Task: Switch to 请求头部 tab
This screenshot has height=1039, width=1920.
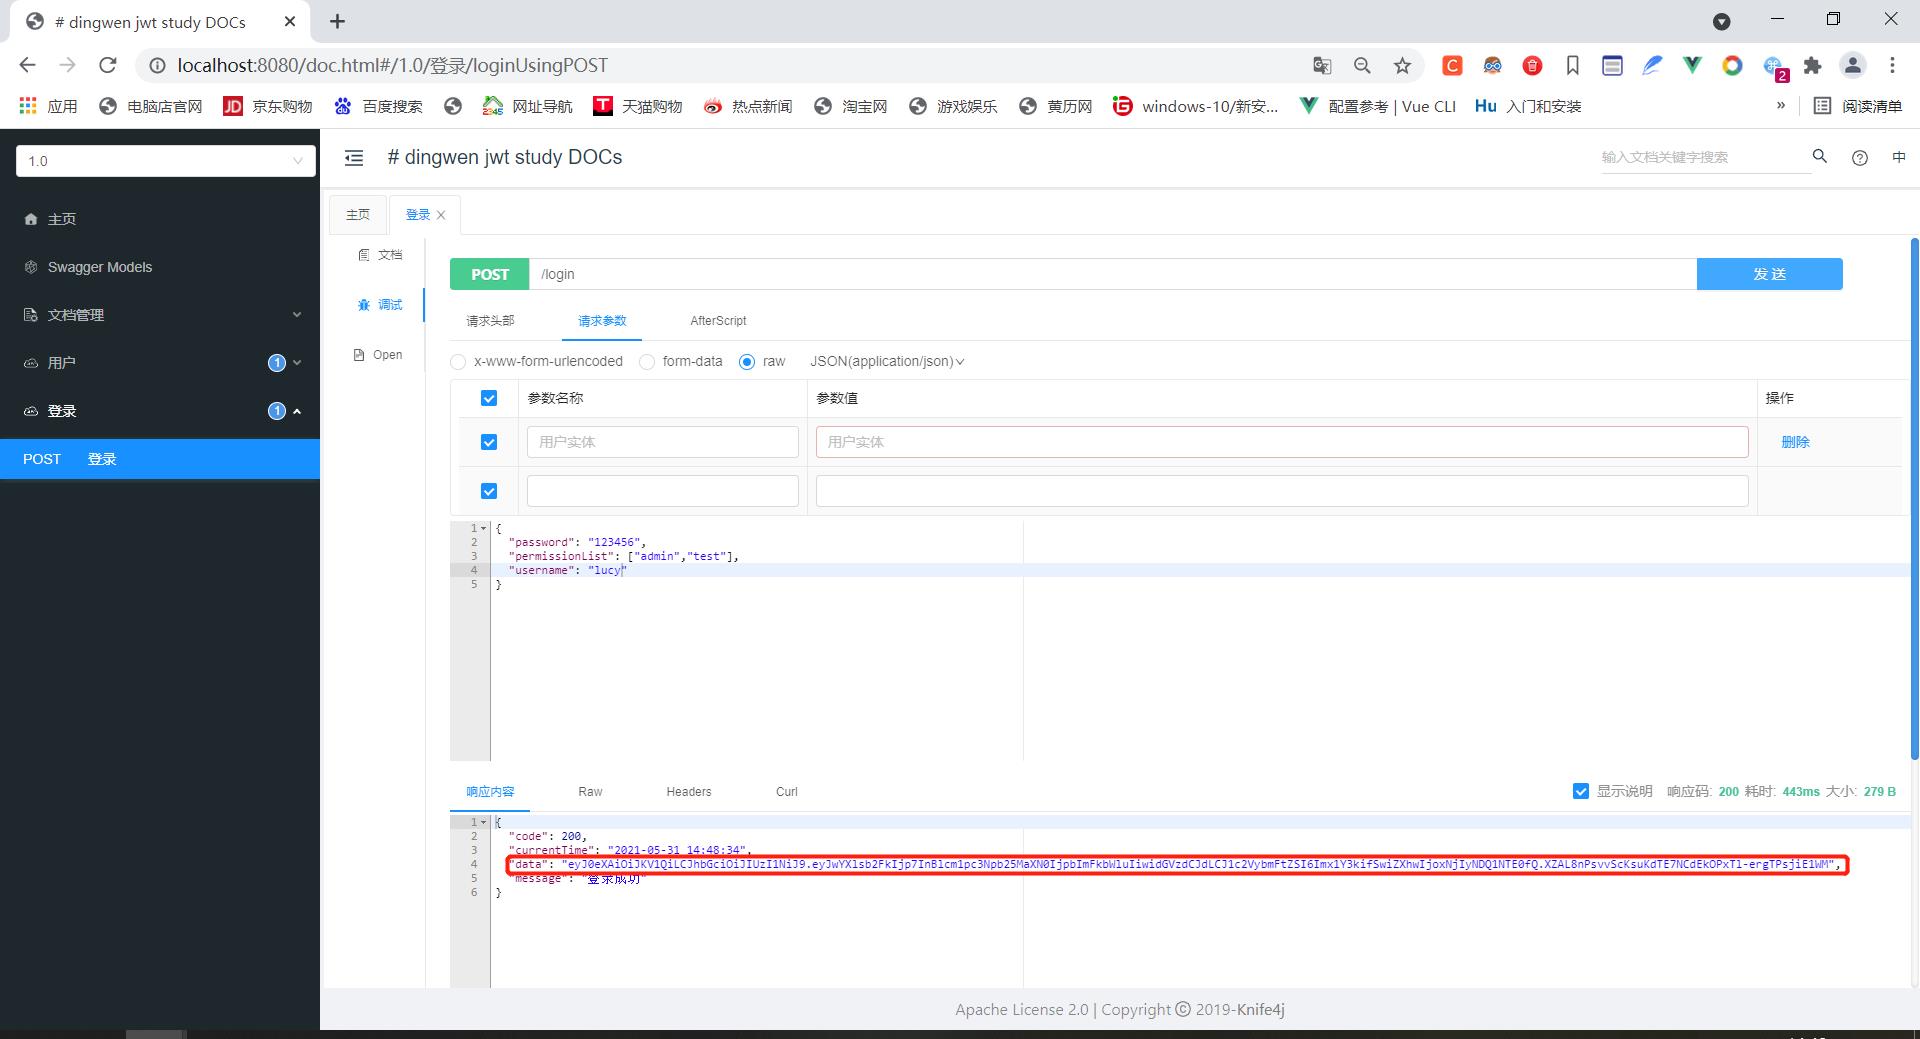Action: click(490, 321)
